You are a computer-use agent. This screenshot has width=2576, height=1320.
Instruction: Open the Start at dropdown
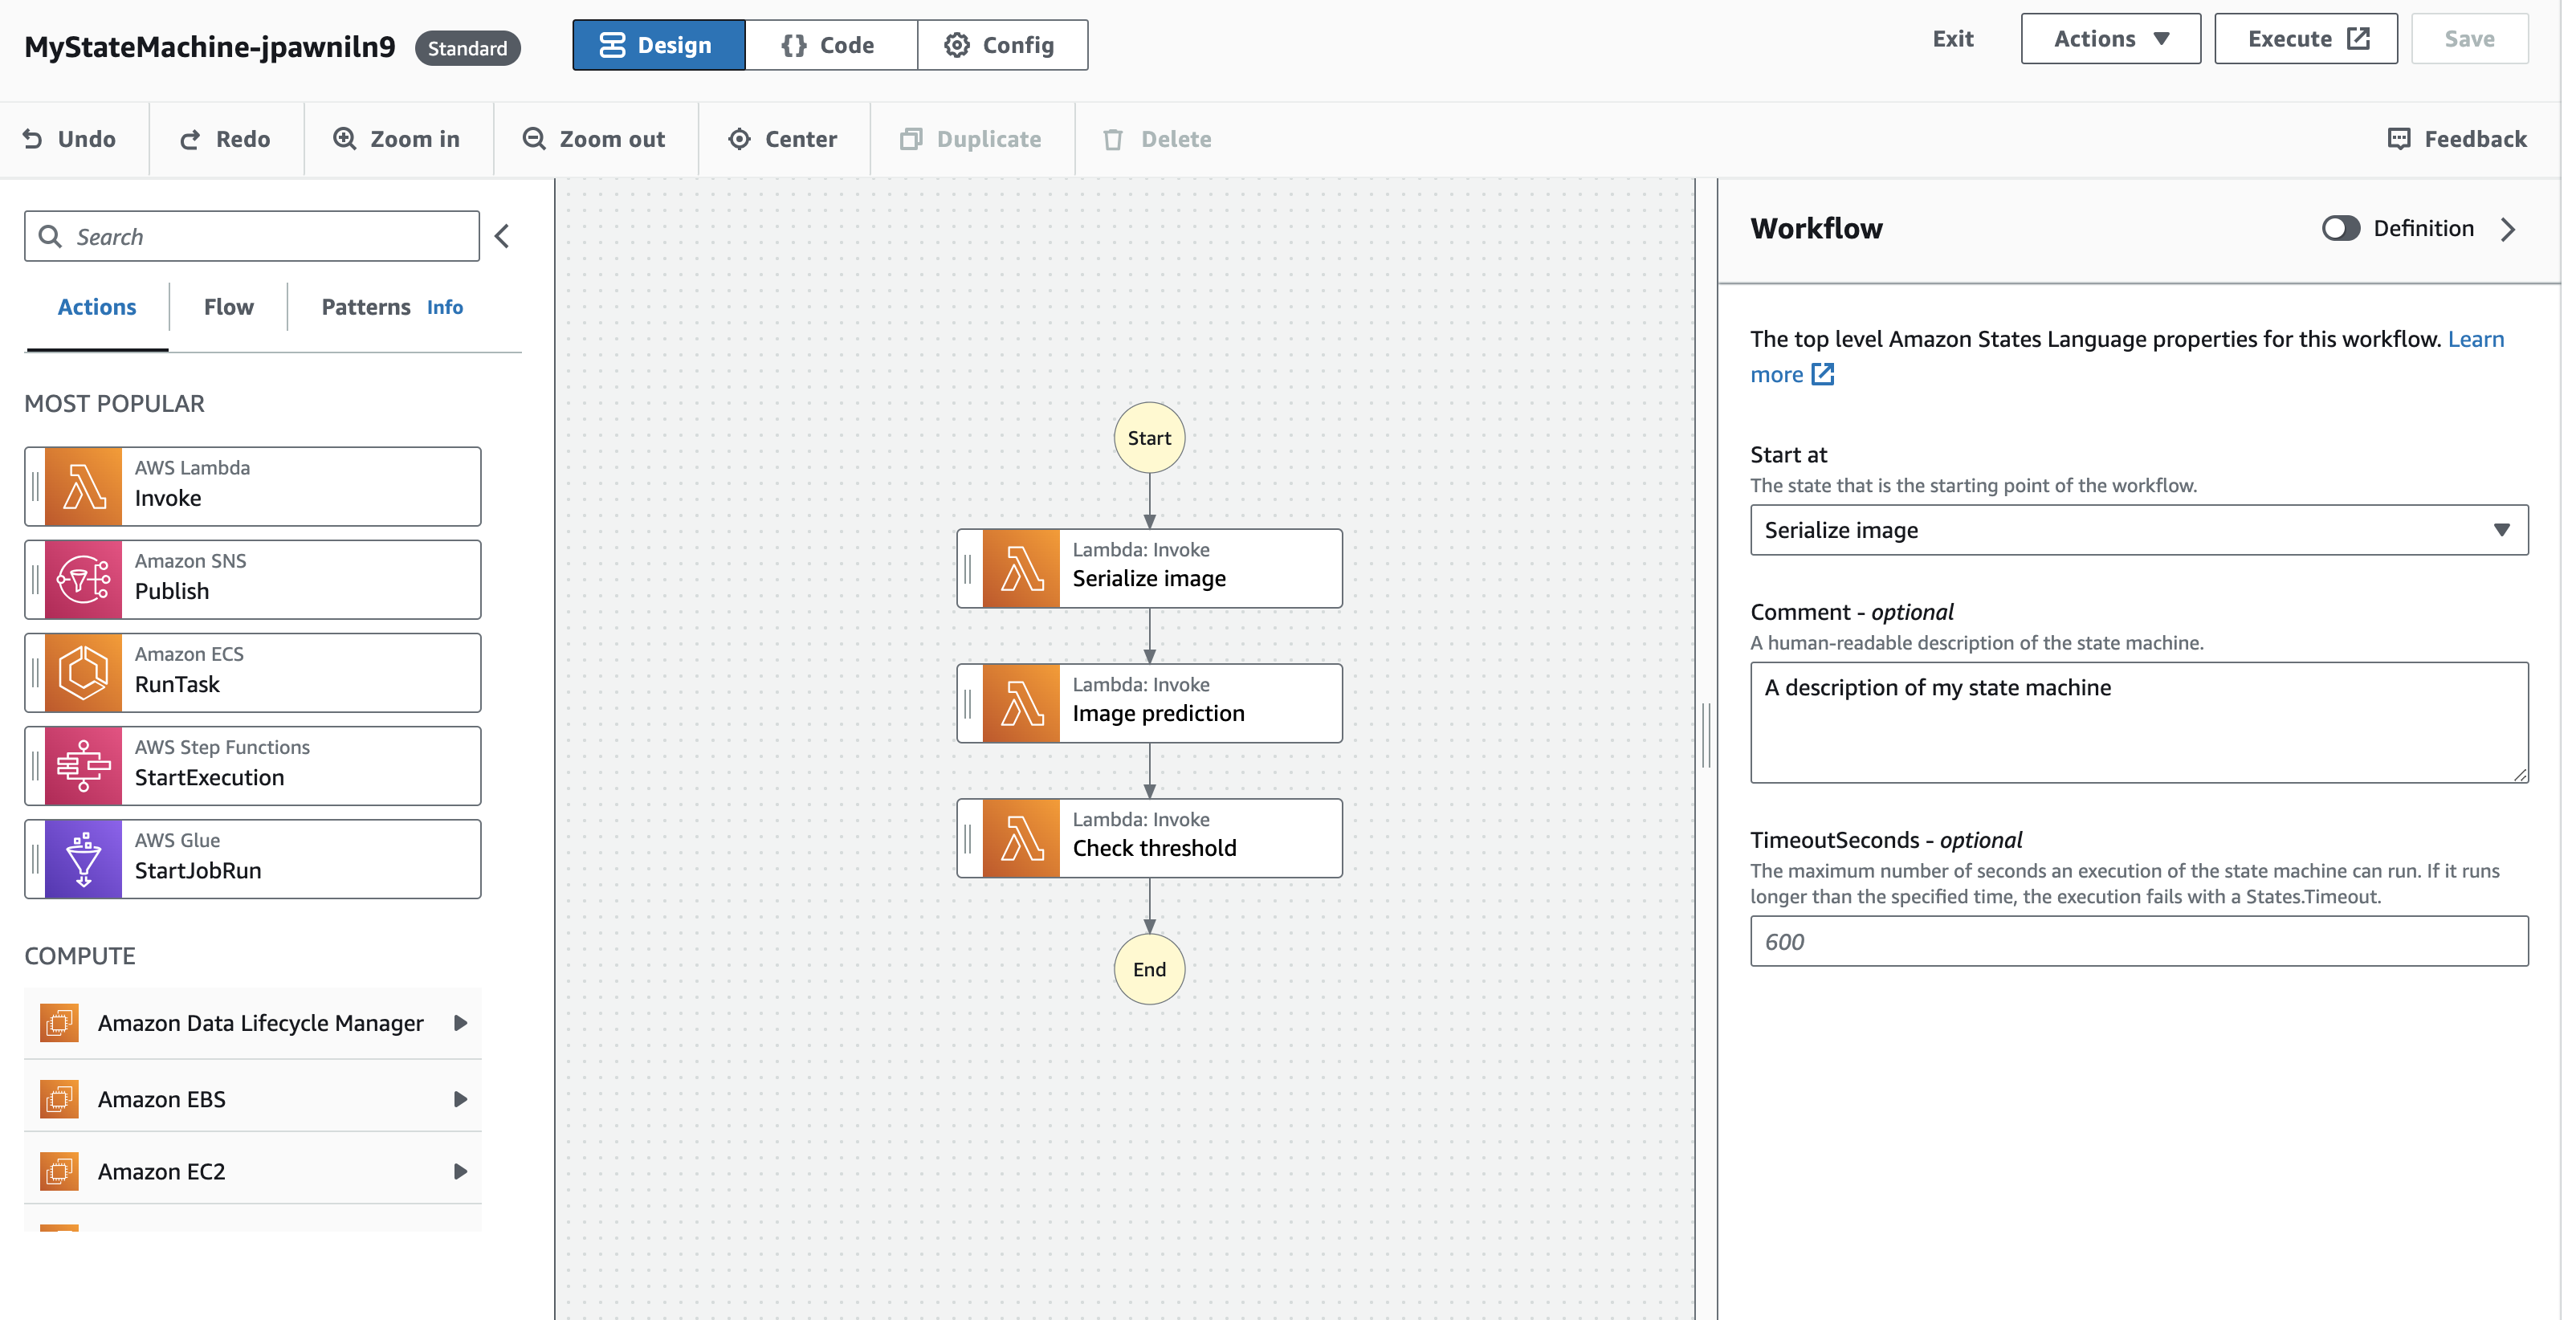2139,530
